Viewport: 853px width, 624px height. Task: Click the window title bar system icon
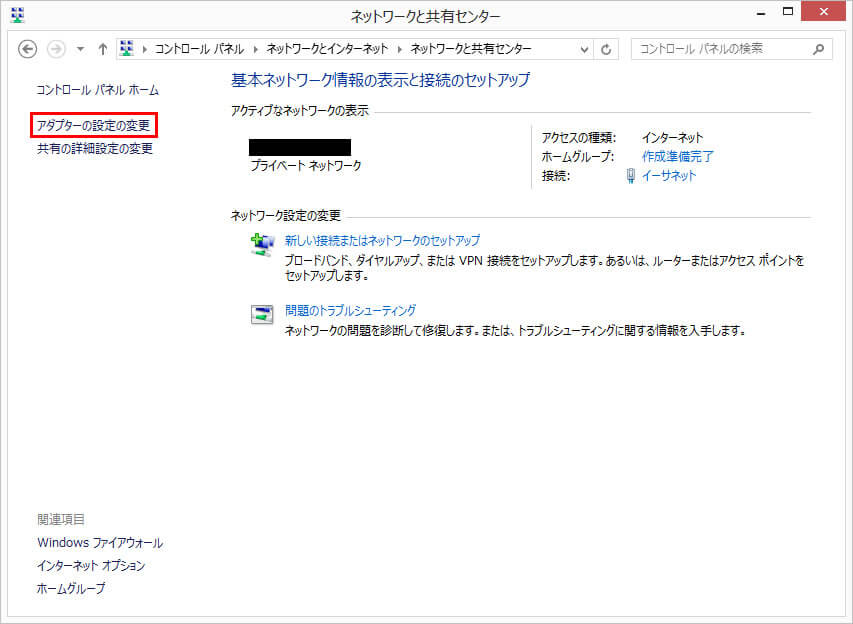17,15
